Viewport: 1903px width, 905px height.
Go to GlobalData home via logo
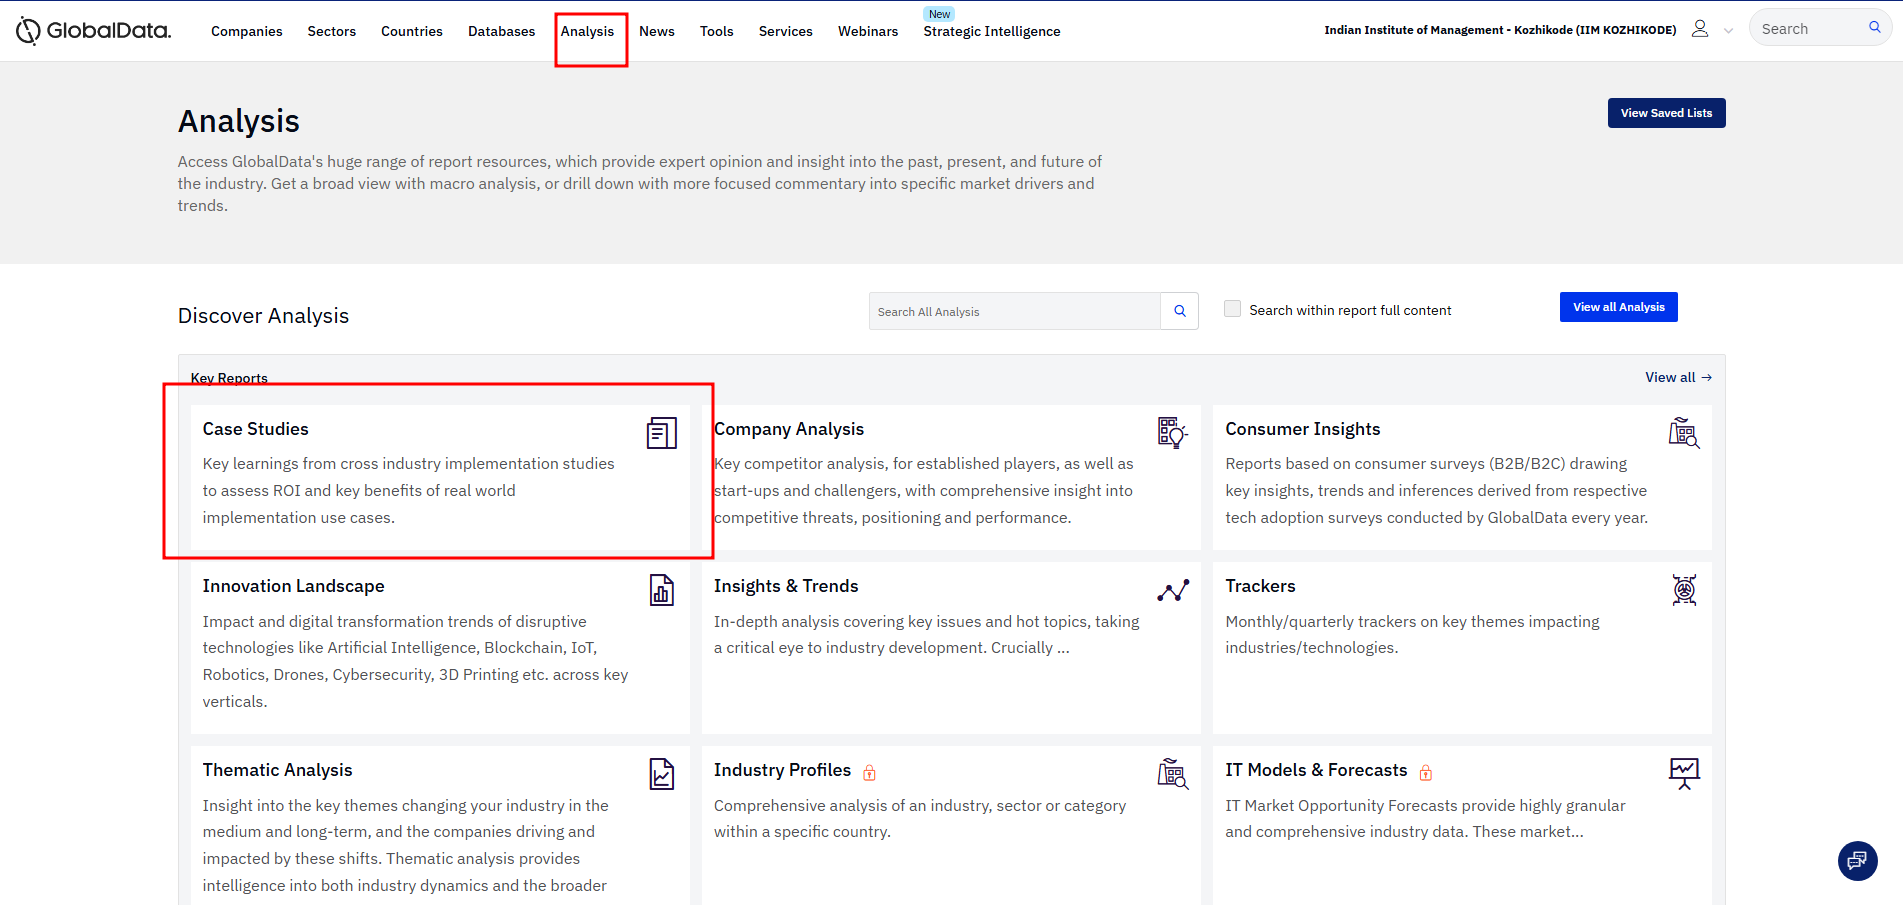[x=94, y=31]
